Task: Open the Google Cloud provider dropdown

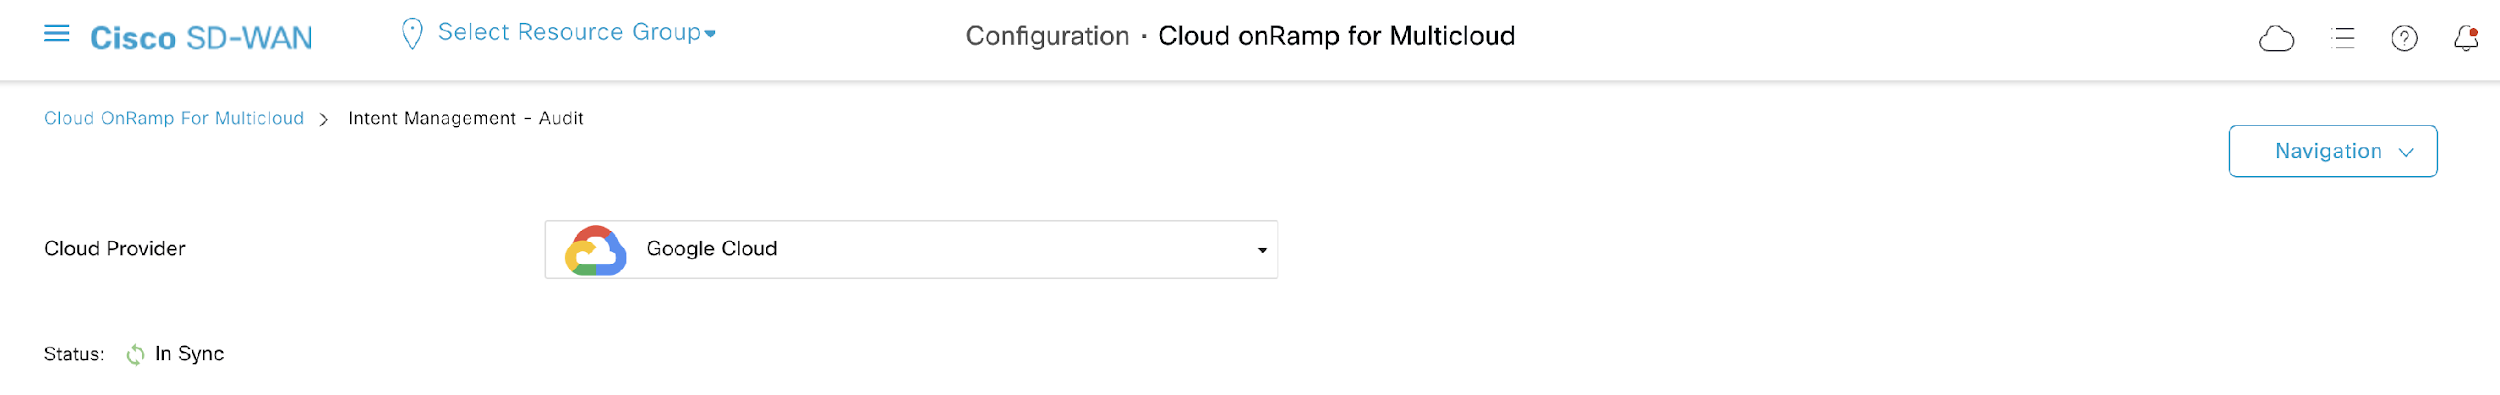Action: tap(911, 249)
